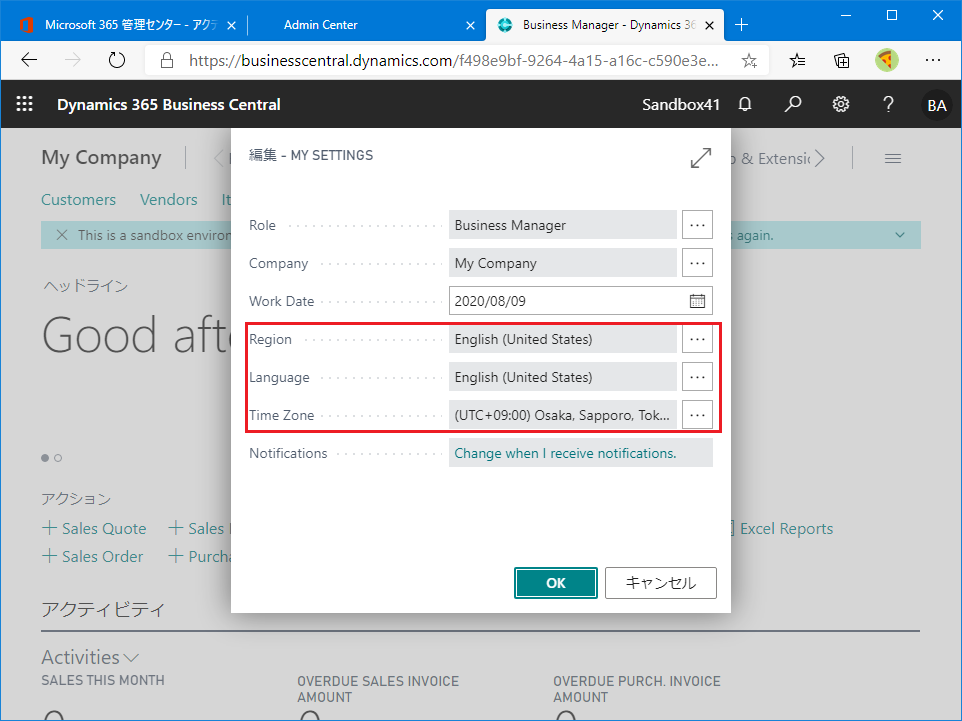The width and height of the screenshot is (962, 721).
Task: Click the Sandbox41 environment name
Action: tap(680, 104)
